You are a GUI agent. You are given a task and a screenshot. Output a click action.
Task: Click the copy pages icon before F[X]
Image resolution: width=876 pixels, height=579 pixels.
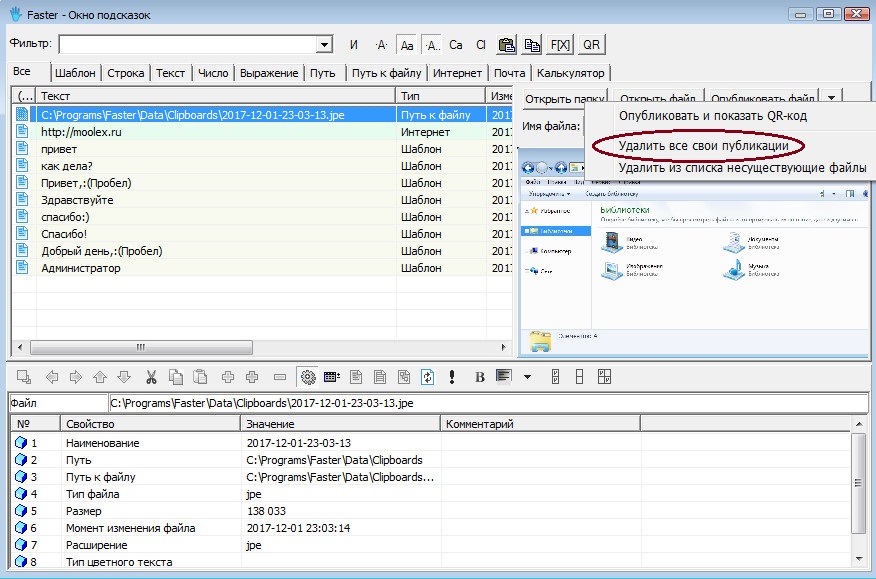pyautogui.click(x=532, y=45)
